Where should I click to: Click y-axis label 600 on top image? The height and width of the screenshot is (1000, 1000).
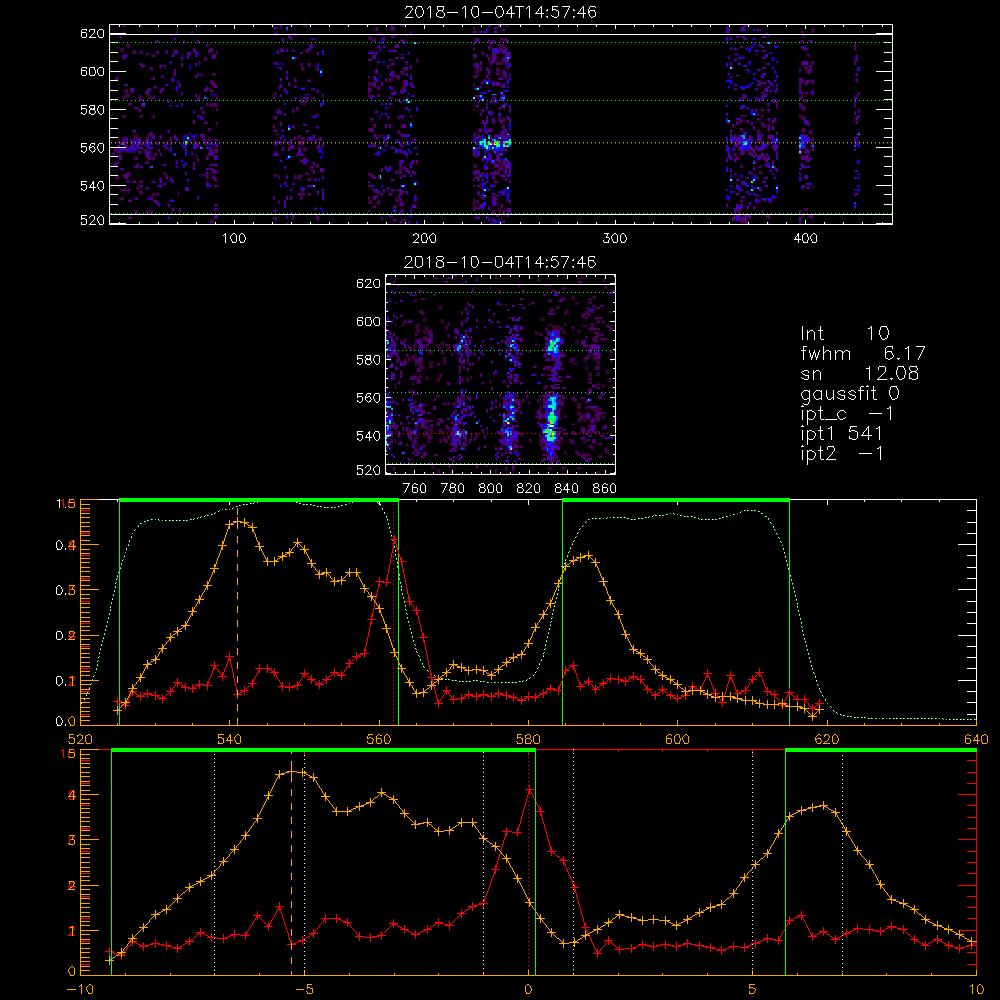click(92, 71)
